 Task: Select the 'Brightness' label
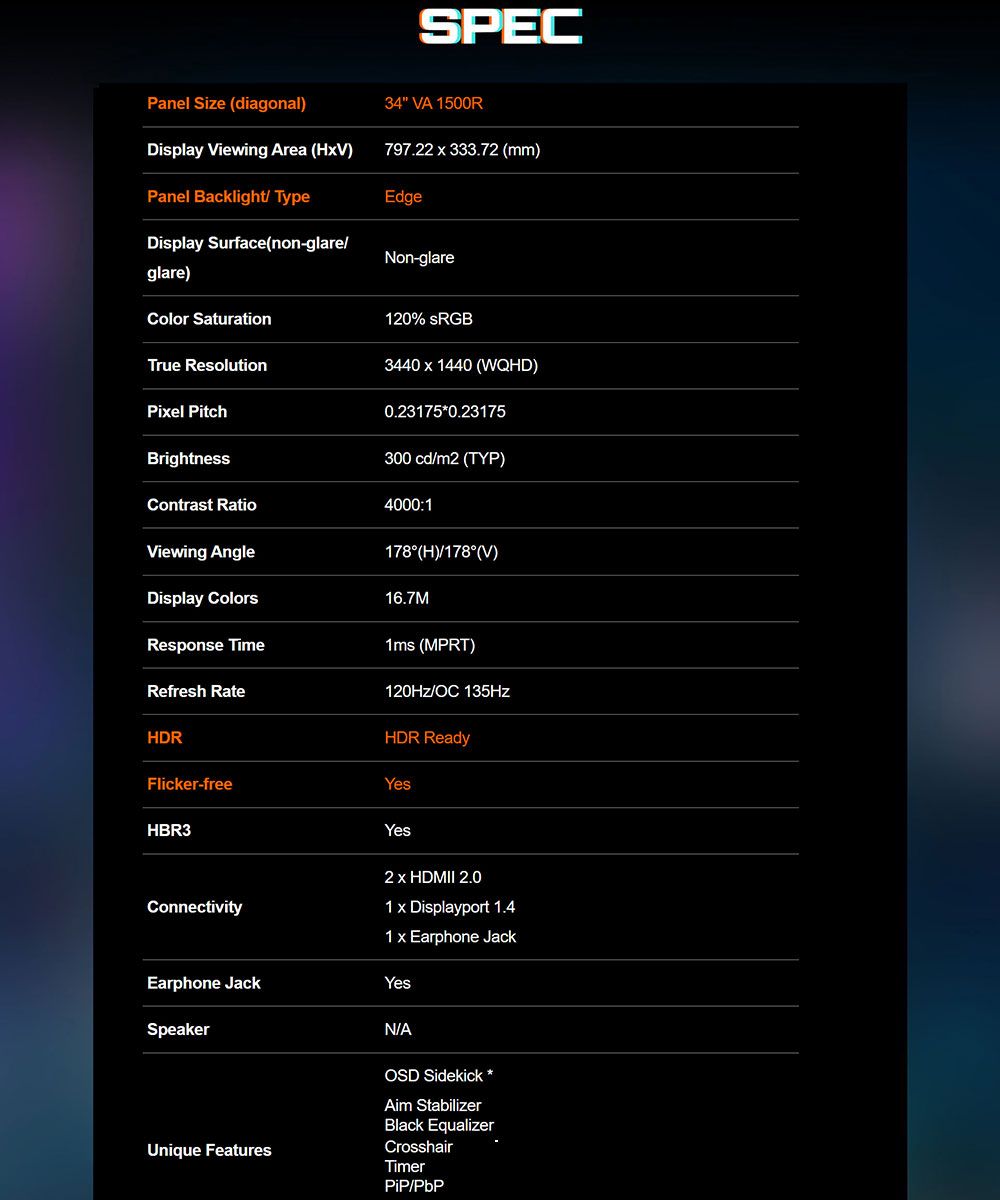[188, 459]
